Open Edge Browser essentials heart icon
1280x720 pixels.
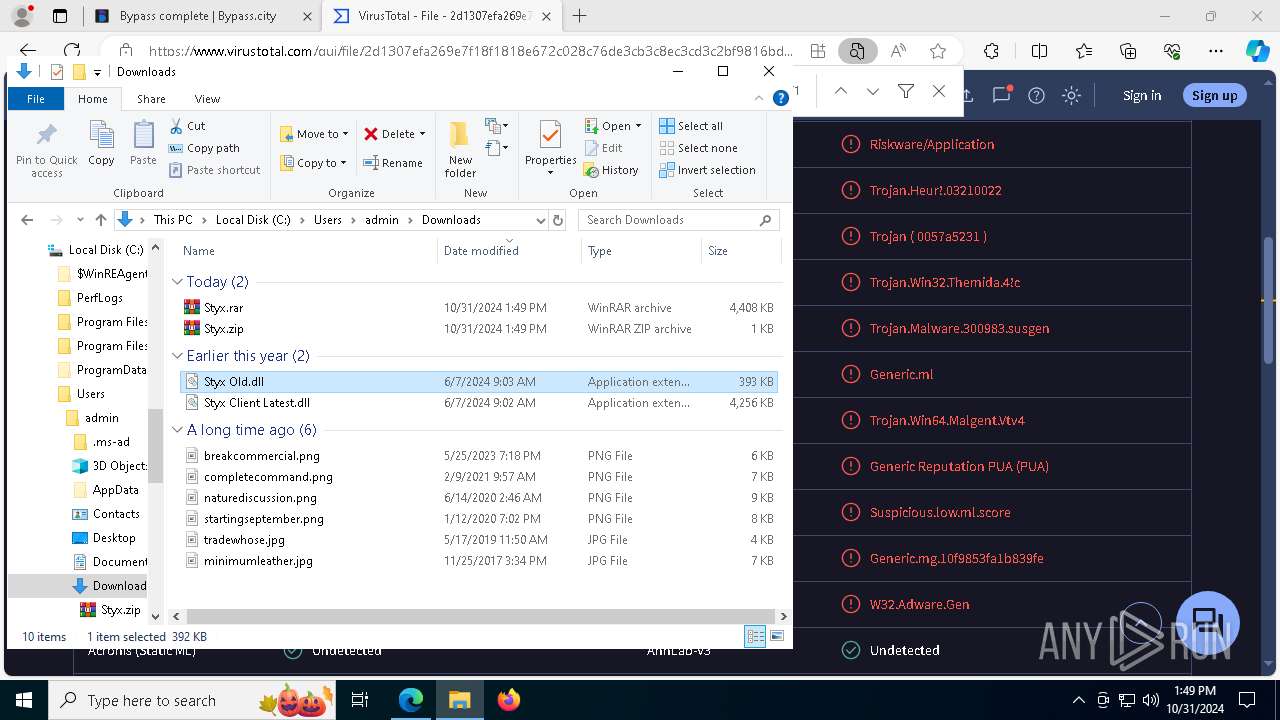coord(1173,51)
